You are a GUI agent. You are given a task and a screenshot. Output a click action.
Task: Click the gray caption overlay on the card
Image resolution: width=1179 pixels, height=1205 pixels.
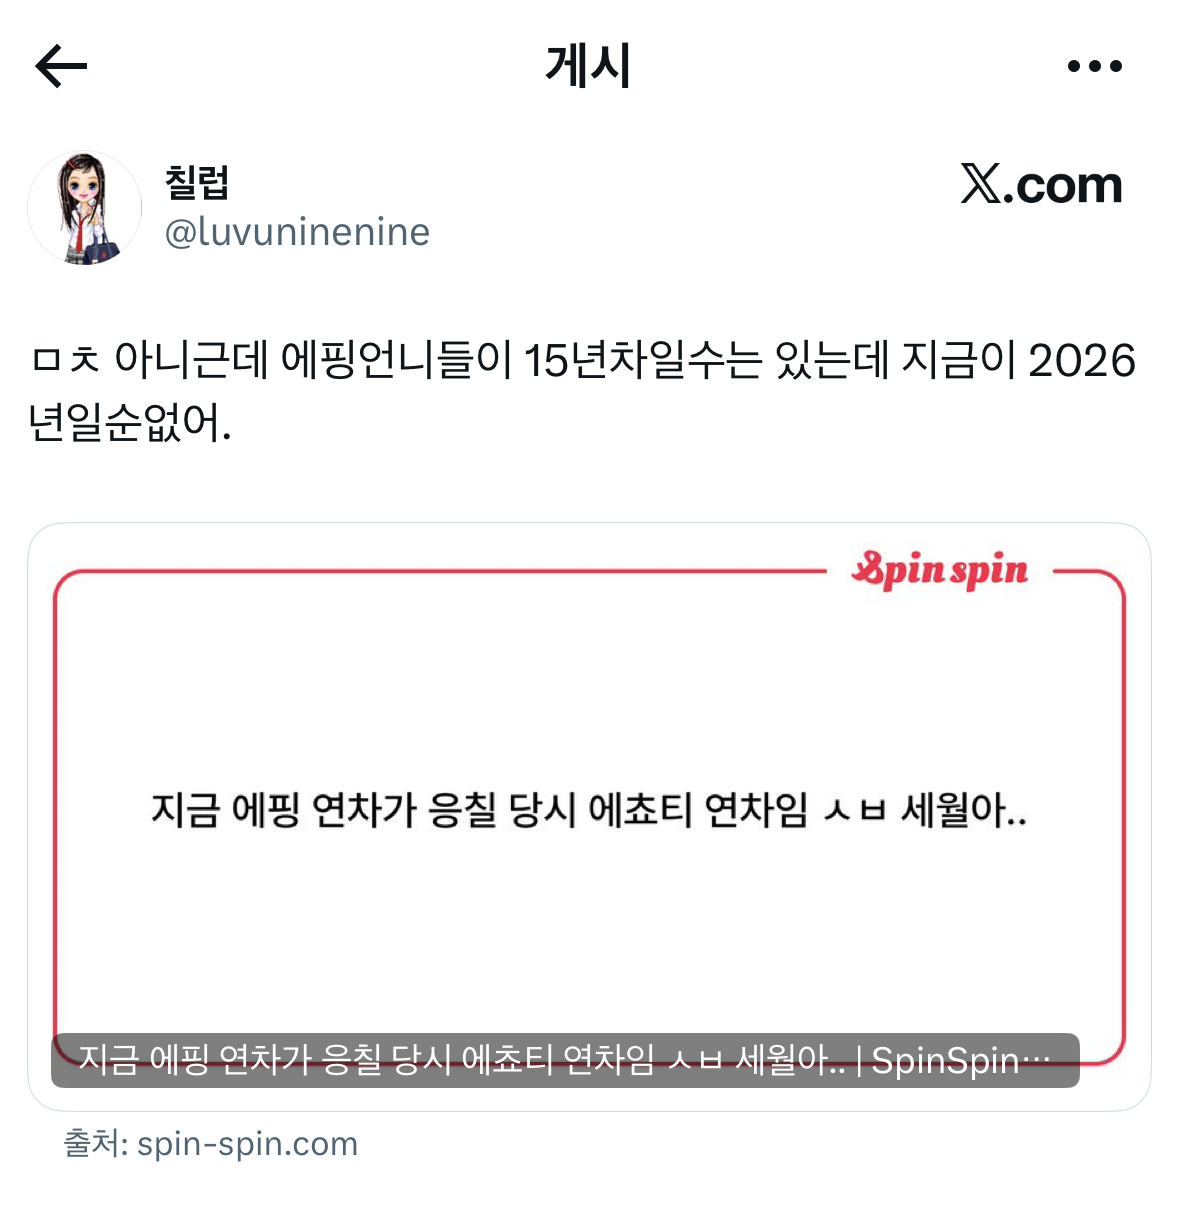565,1060
